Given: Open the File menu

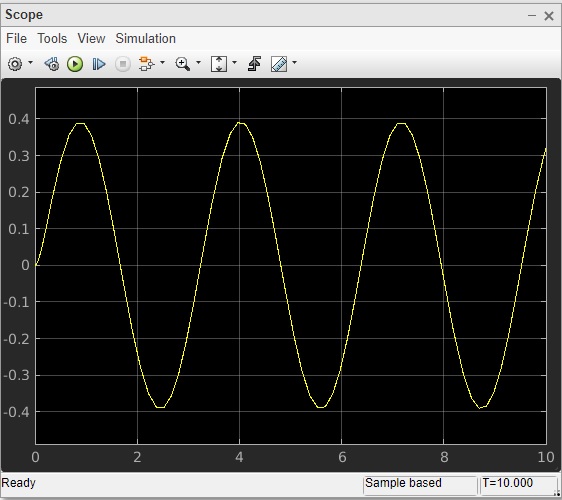Looking at the screenshot, I should click(x=16, y=38).
